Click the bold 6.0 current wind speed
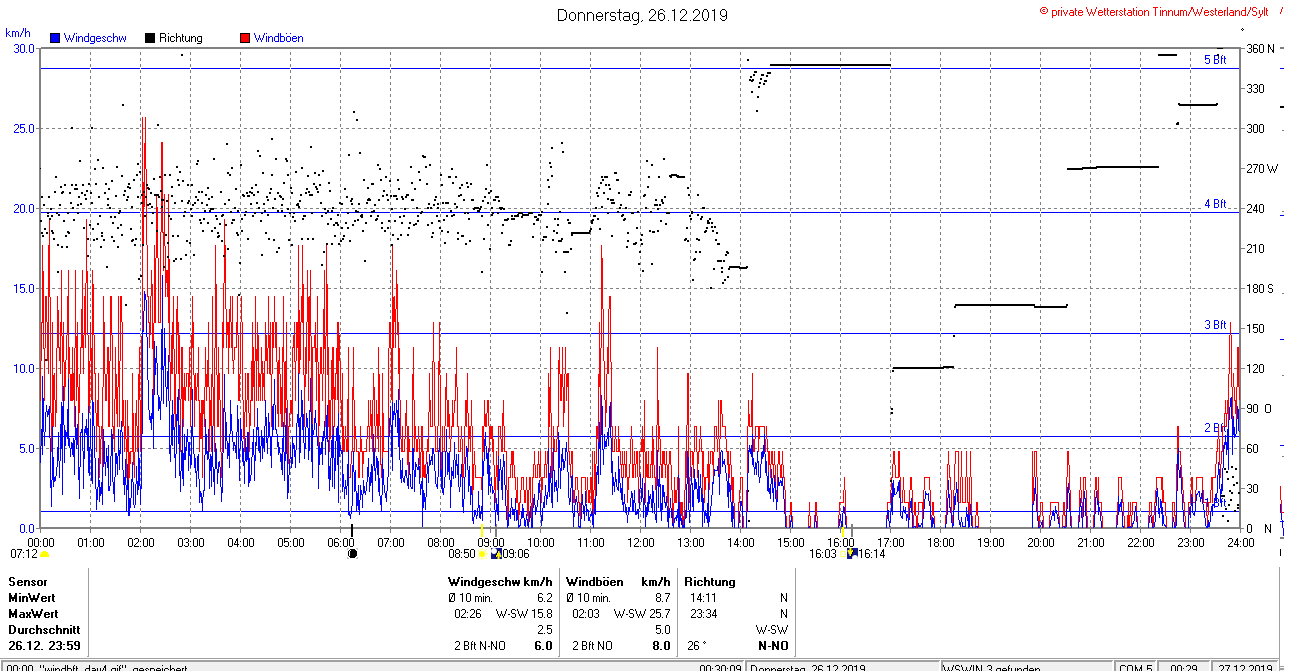Viewport: 1310px width, 671px height. pyautogui.click(x=543, y=646)
